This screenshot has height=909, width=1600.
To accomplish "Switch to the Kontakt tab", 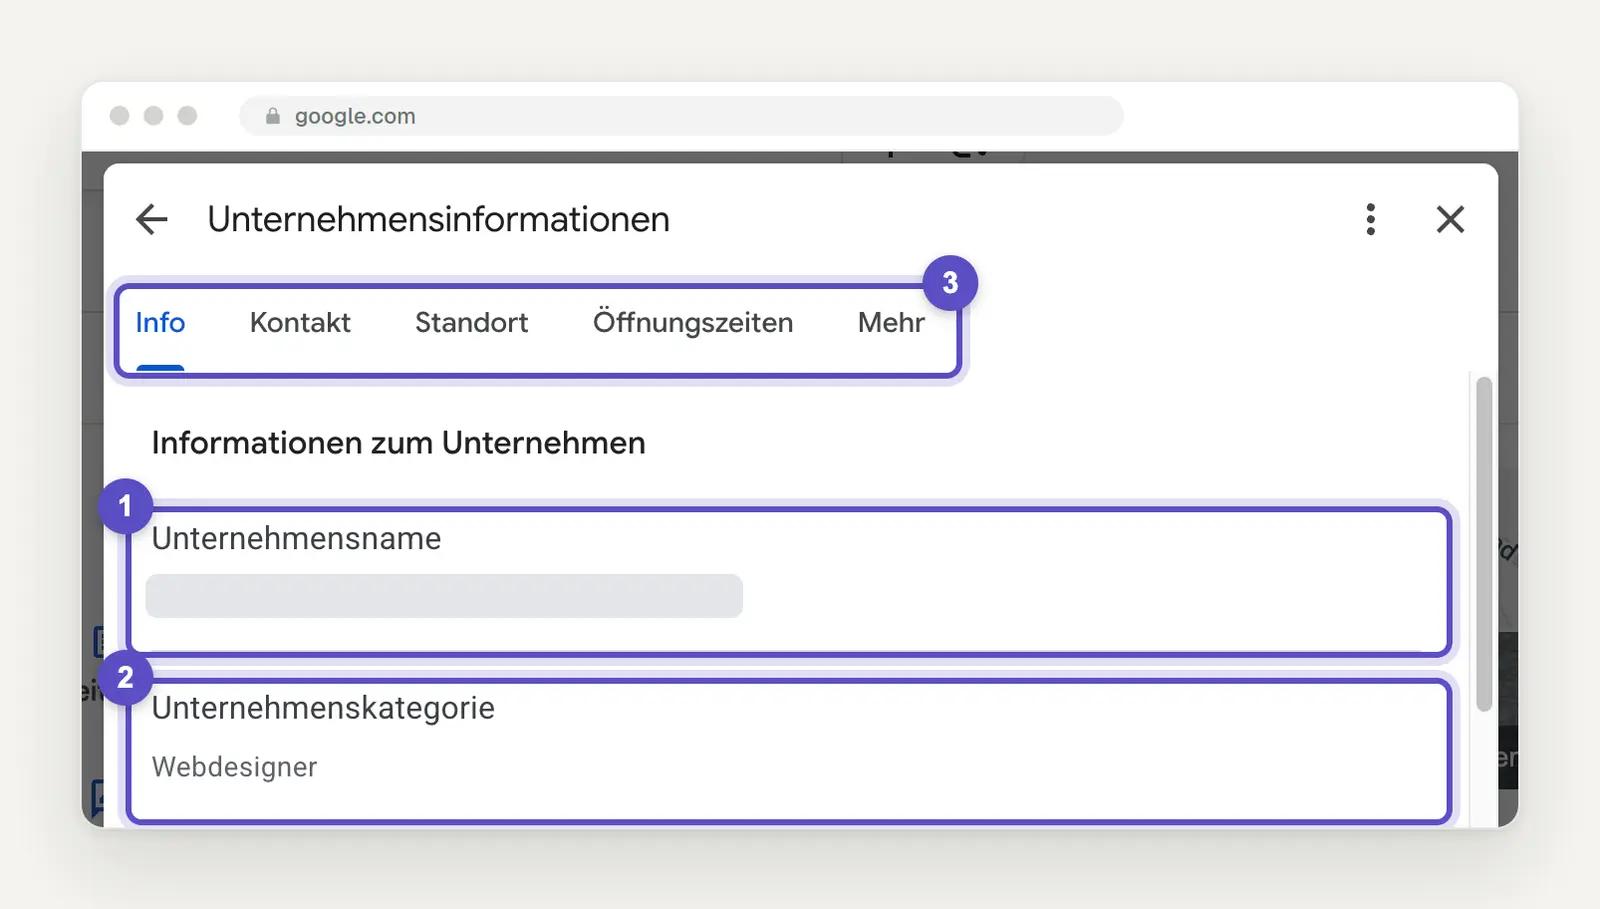I will pyautogui.click(x=300, y=323).
